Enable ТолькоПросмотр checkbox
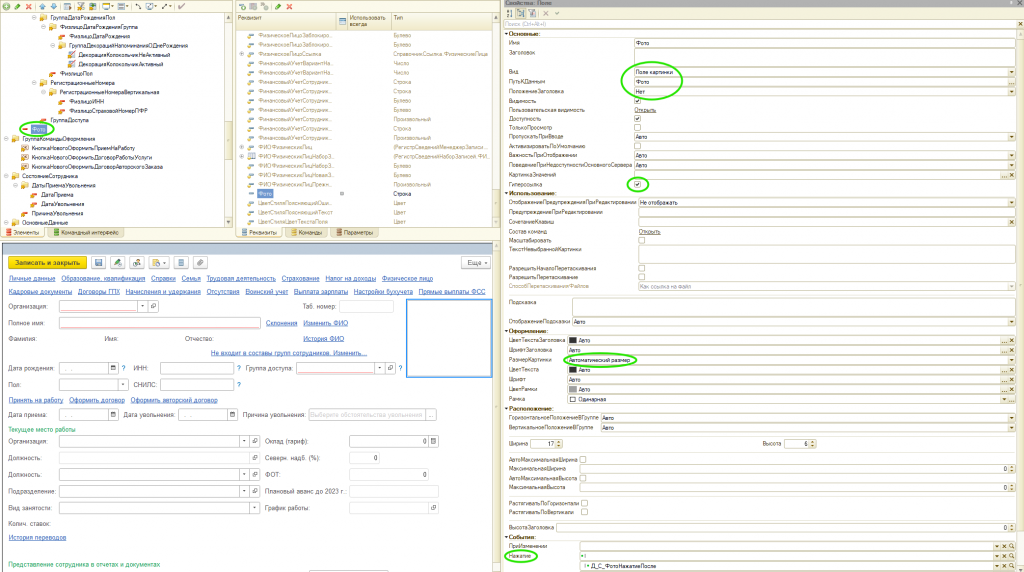The height and width of the screenshot is (572, 1024). (x=637, y=128)
